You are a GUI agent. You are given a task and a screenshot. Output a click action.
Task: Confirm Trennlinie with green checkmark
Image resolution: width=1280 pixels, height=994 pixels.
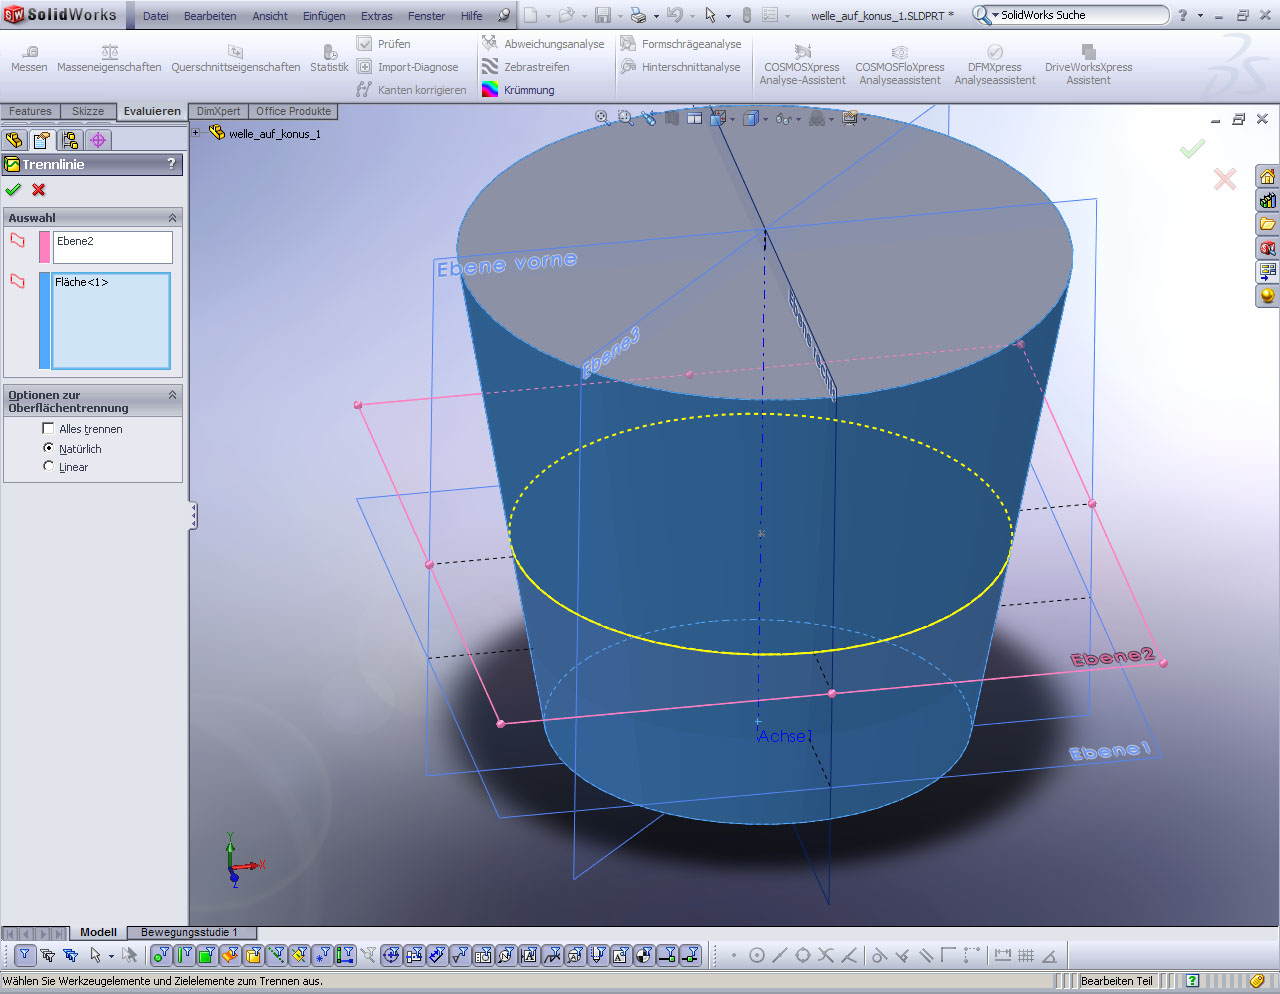[13, 190]
